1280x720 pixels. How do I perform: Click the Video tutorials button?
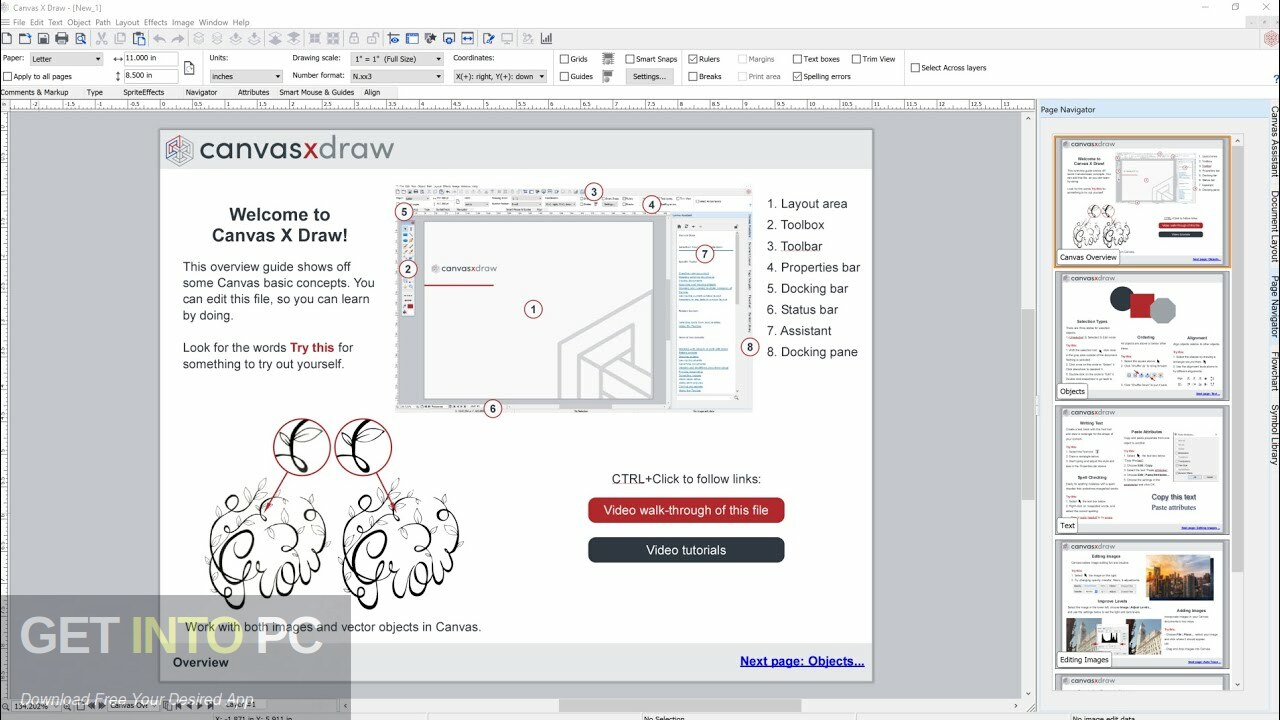click(x=686, y=550)
